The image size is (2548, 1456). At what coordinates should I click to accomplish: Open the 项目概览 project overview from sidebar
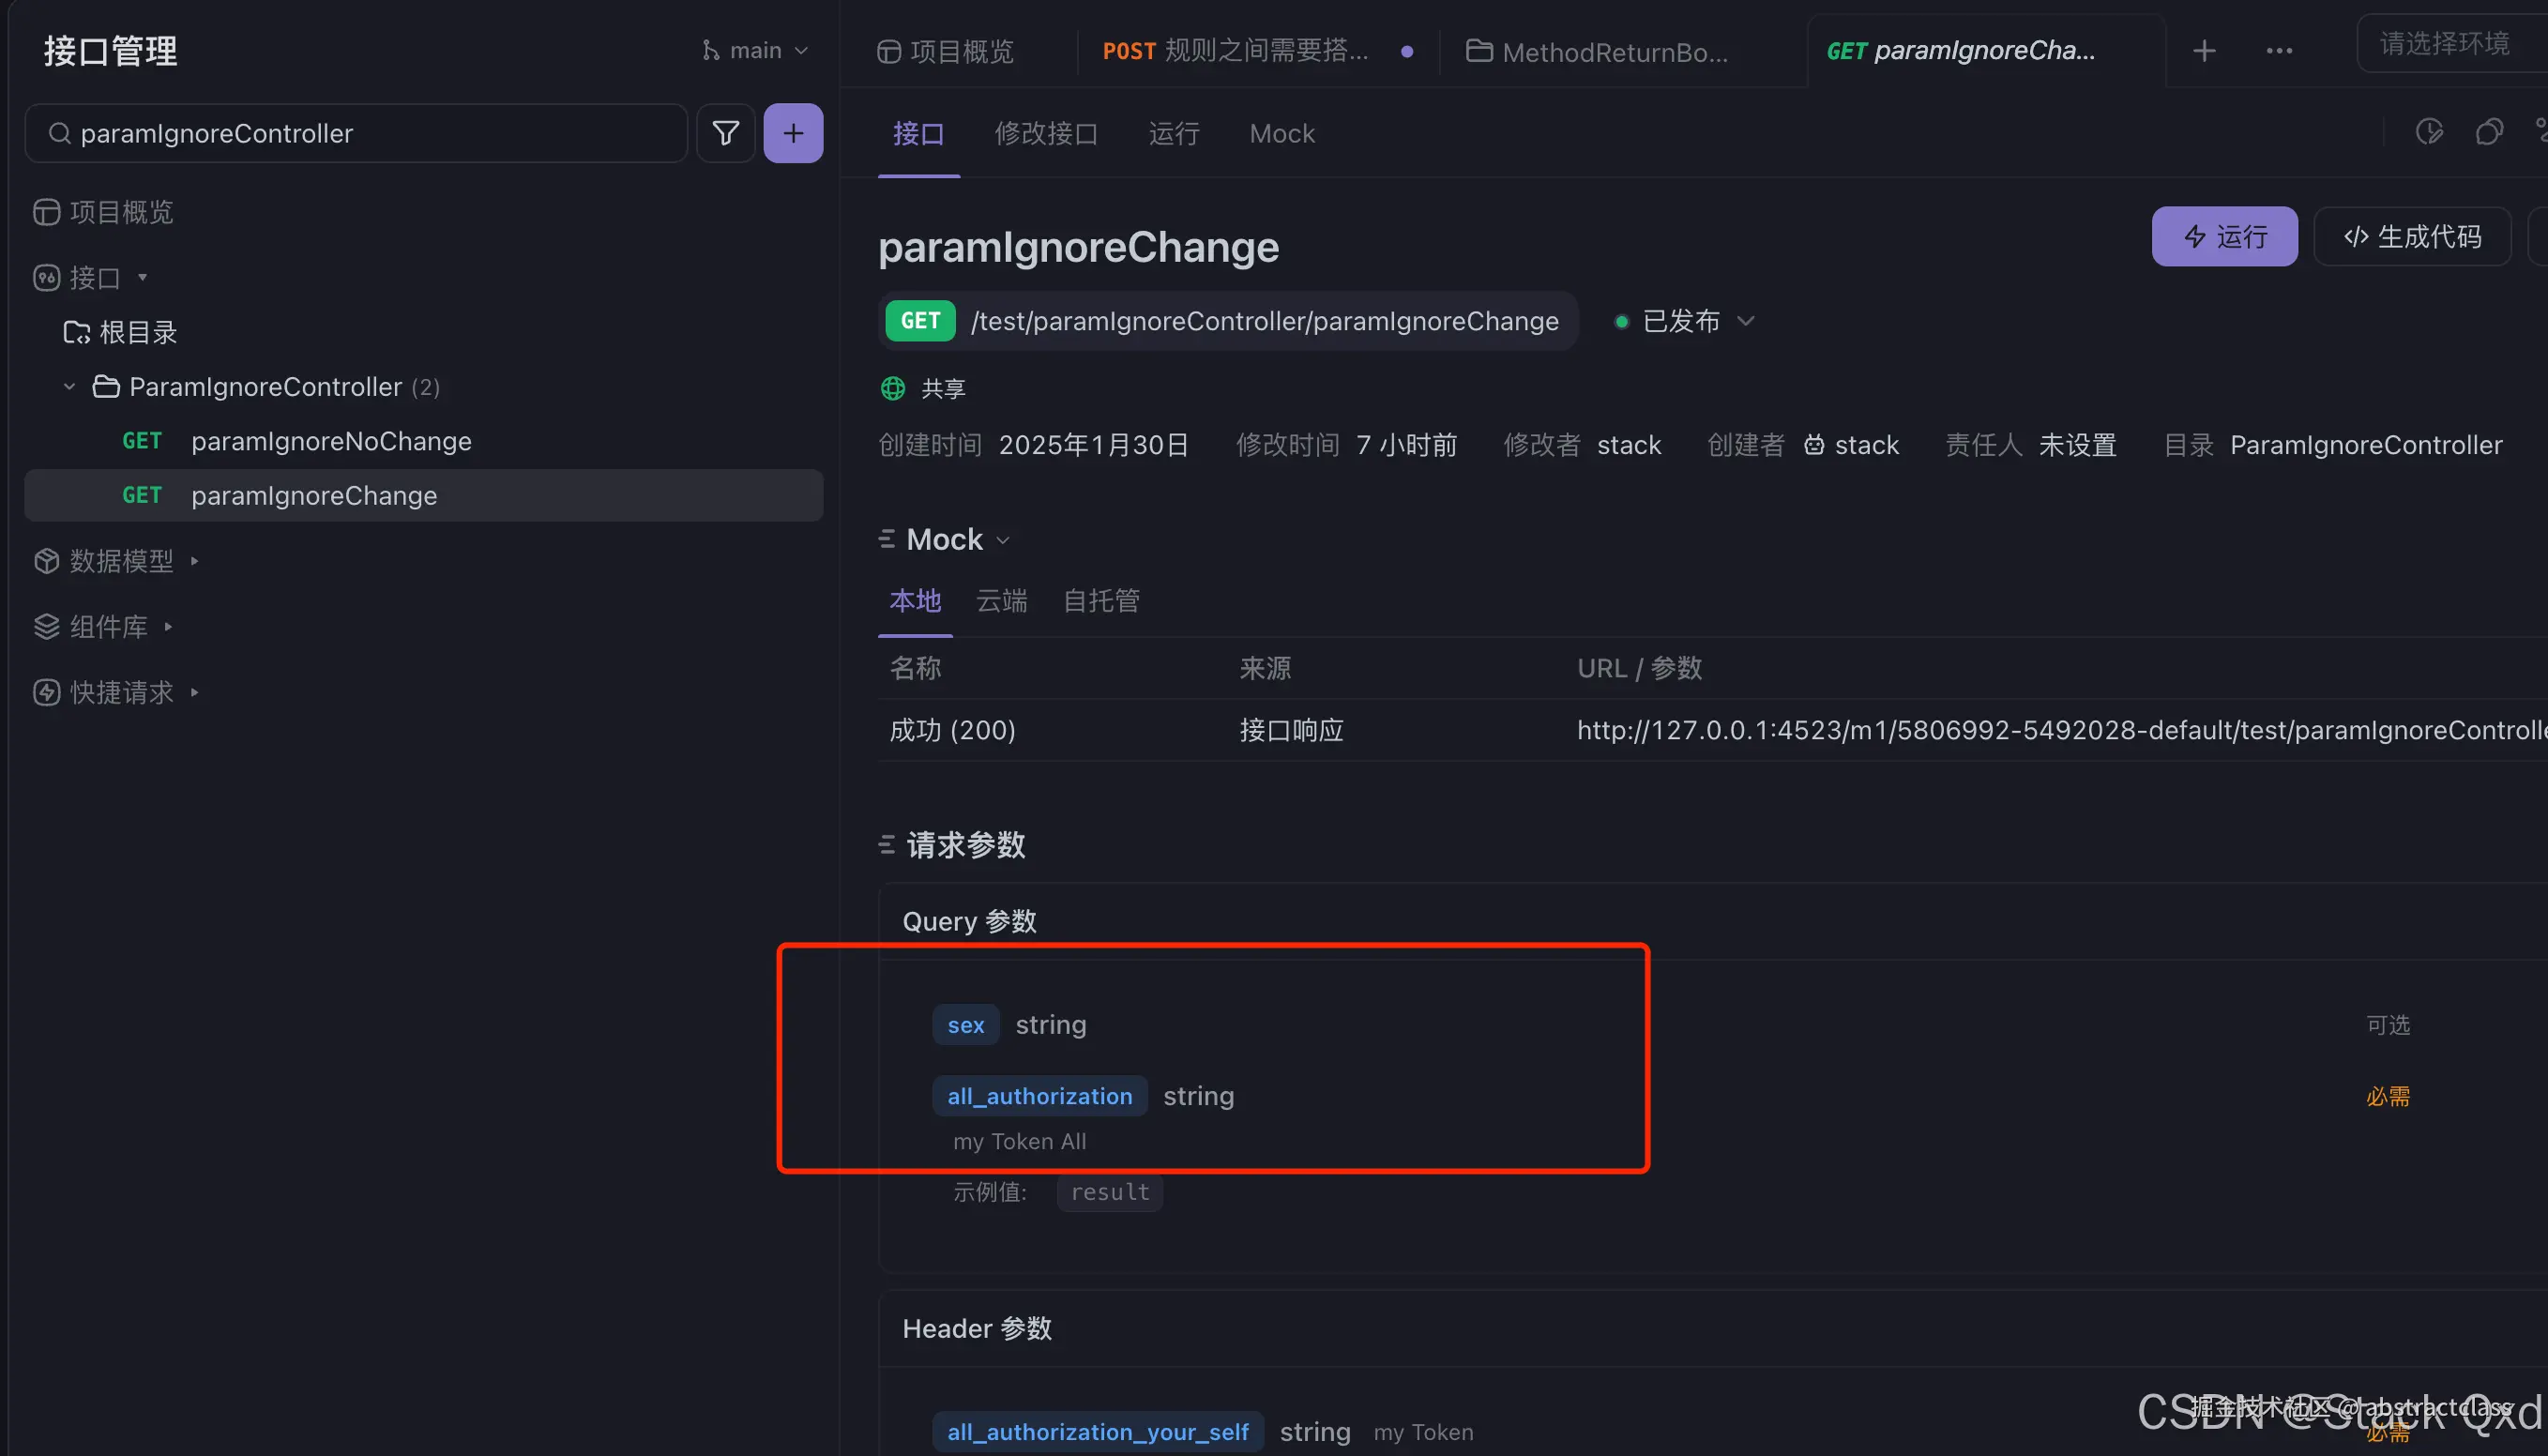(120, 211)
